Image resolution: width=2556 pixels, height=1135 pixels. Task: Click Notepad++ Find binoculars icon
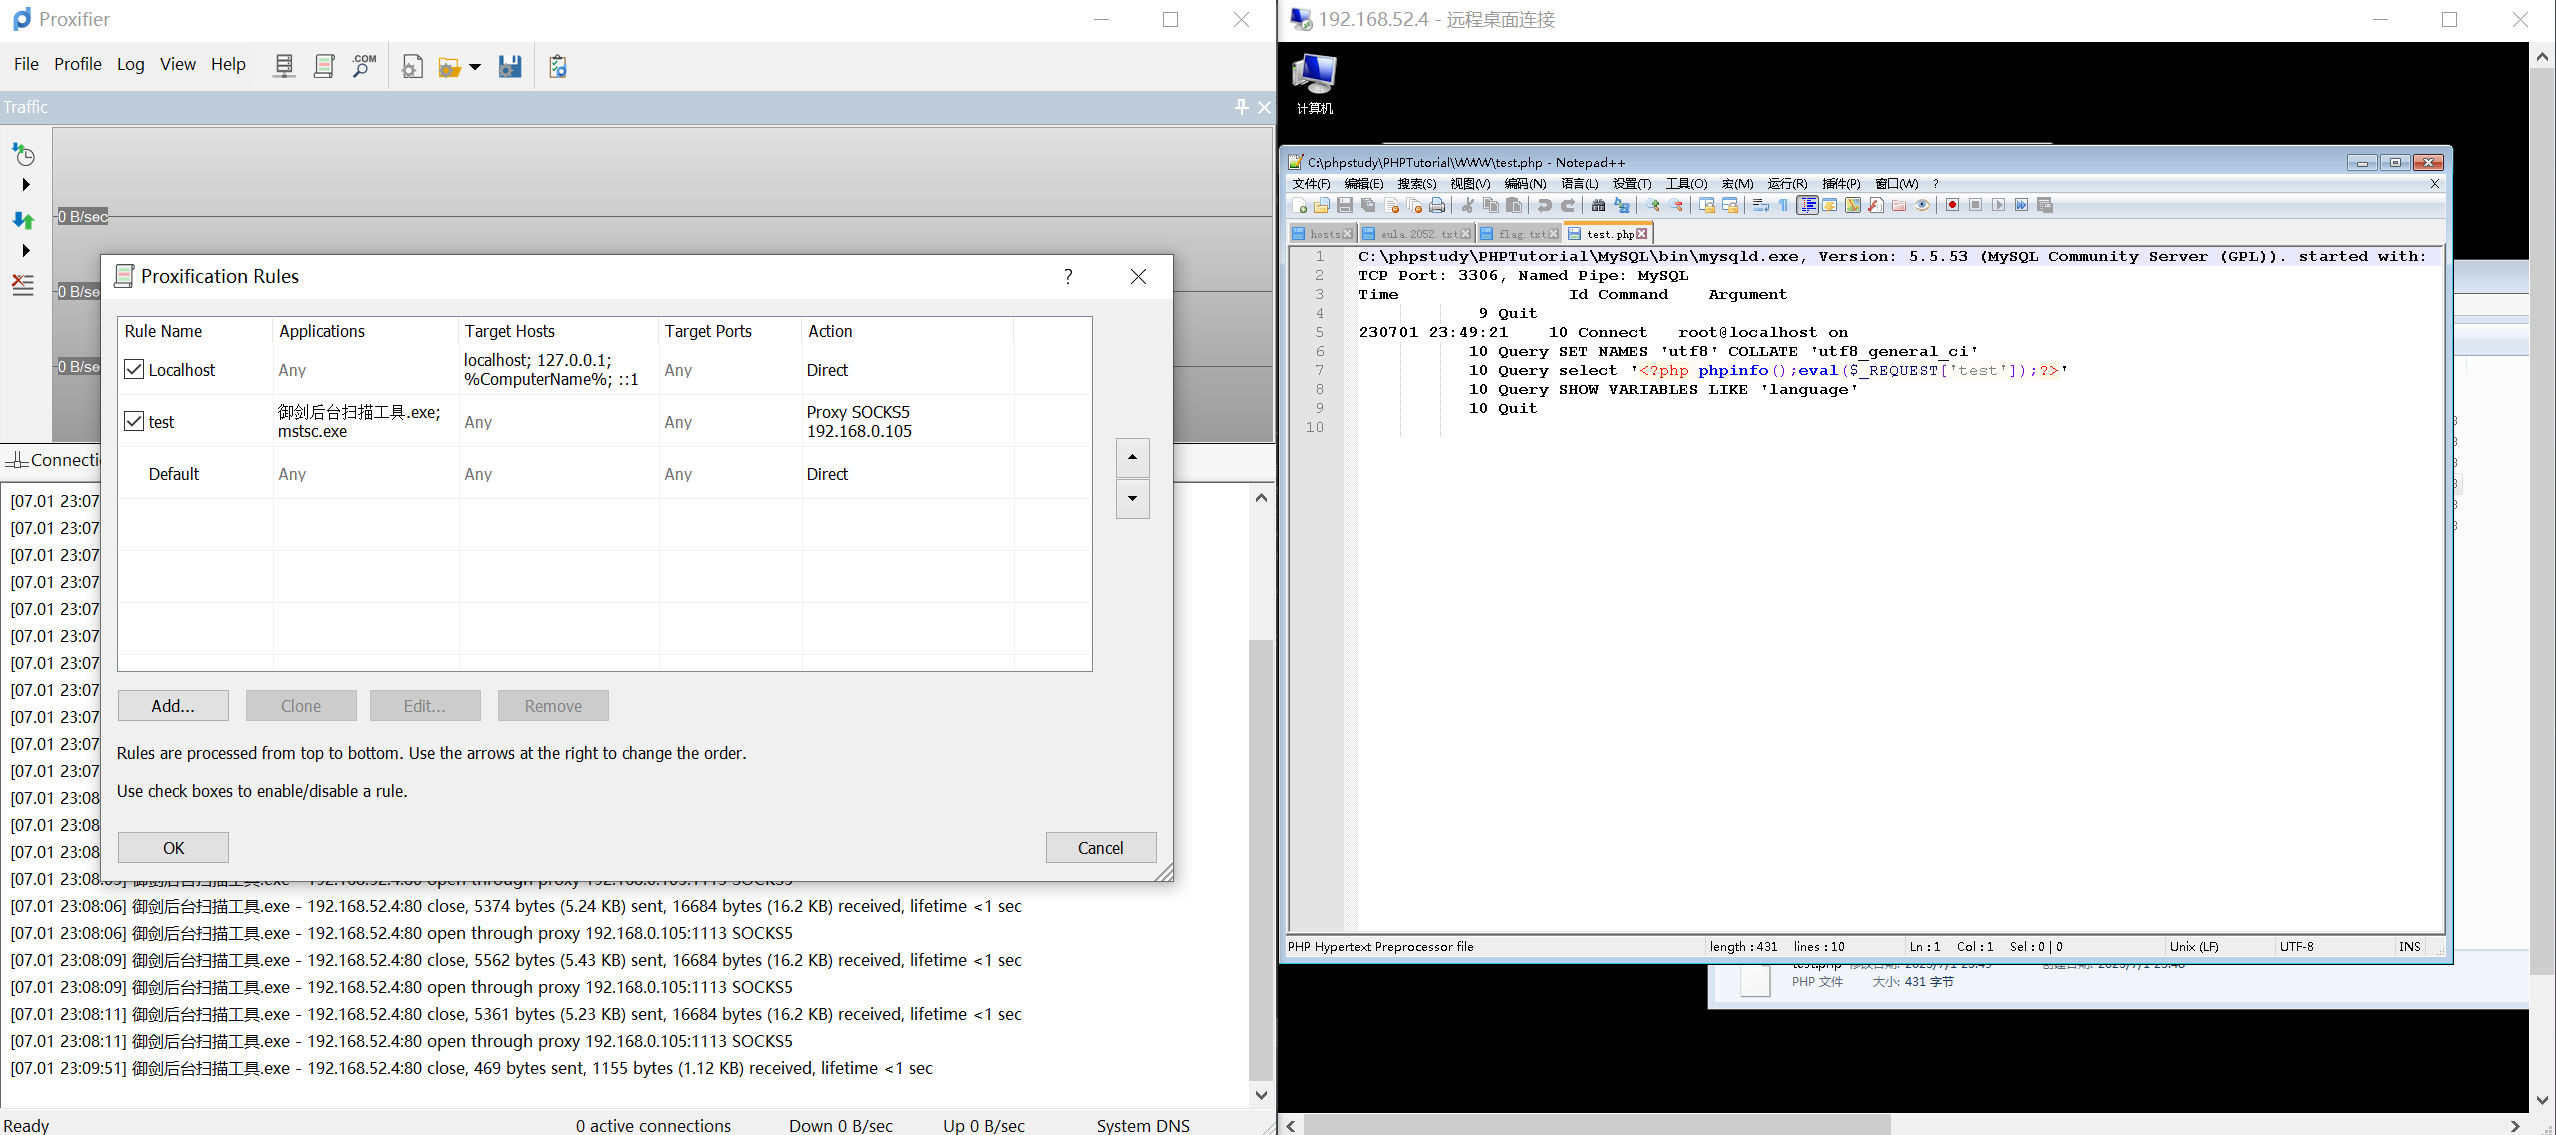[x=1598, y=205]
